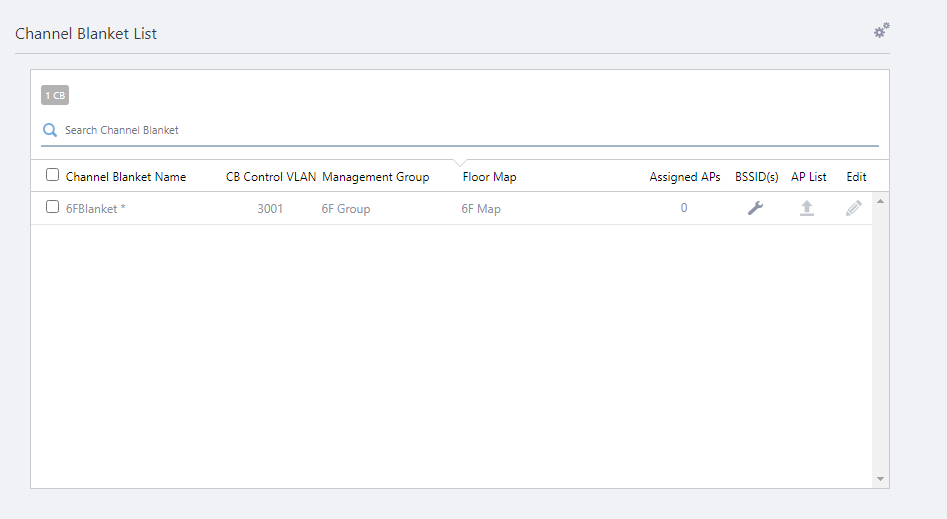Click scrollbar up arrow in the list

[880, 201]
